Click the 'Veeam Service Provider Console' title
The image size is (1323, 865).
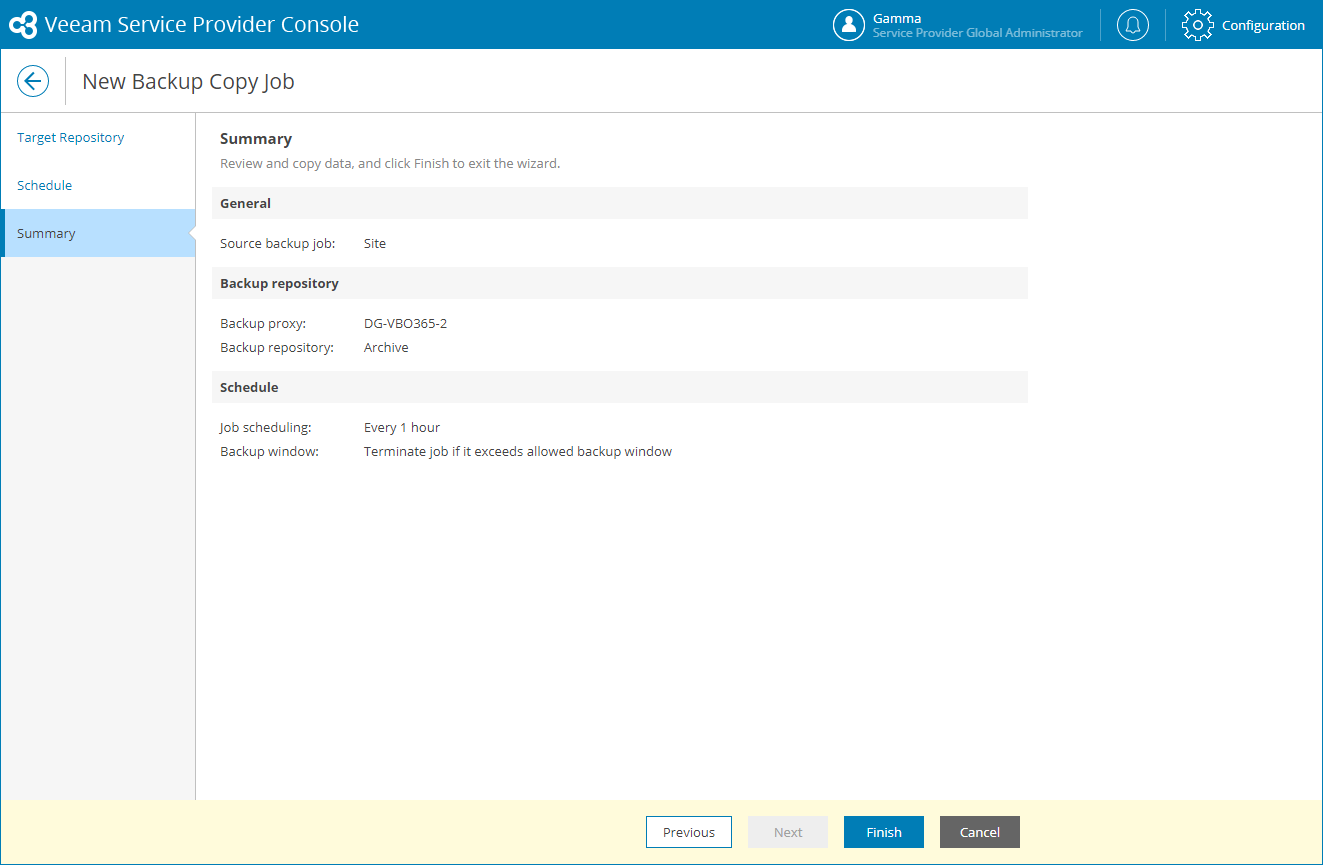(x=202, y=25)
